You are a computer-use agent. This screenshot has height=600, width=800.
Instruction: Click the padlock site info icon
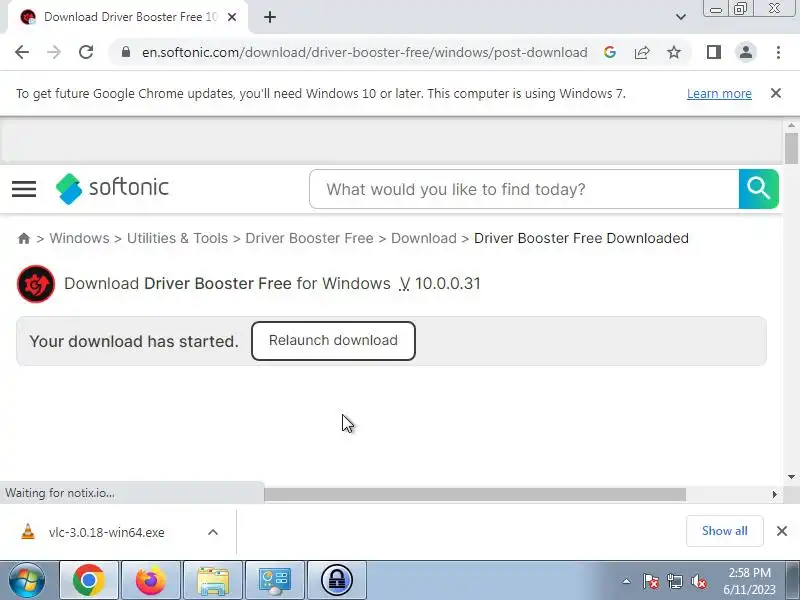tap(126, 52)
